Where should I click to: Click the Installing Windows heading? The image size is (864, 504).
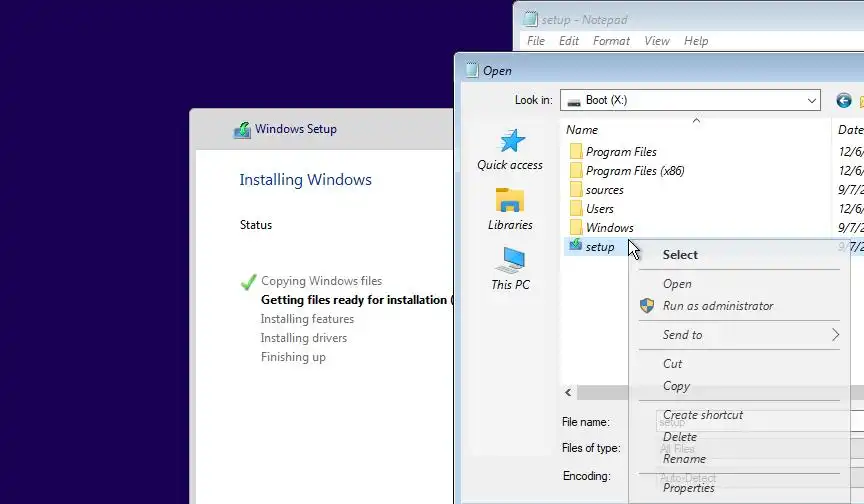click(x=305, y=180)
